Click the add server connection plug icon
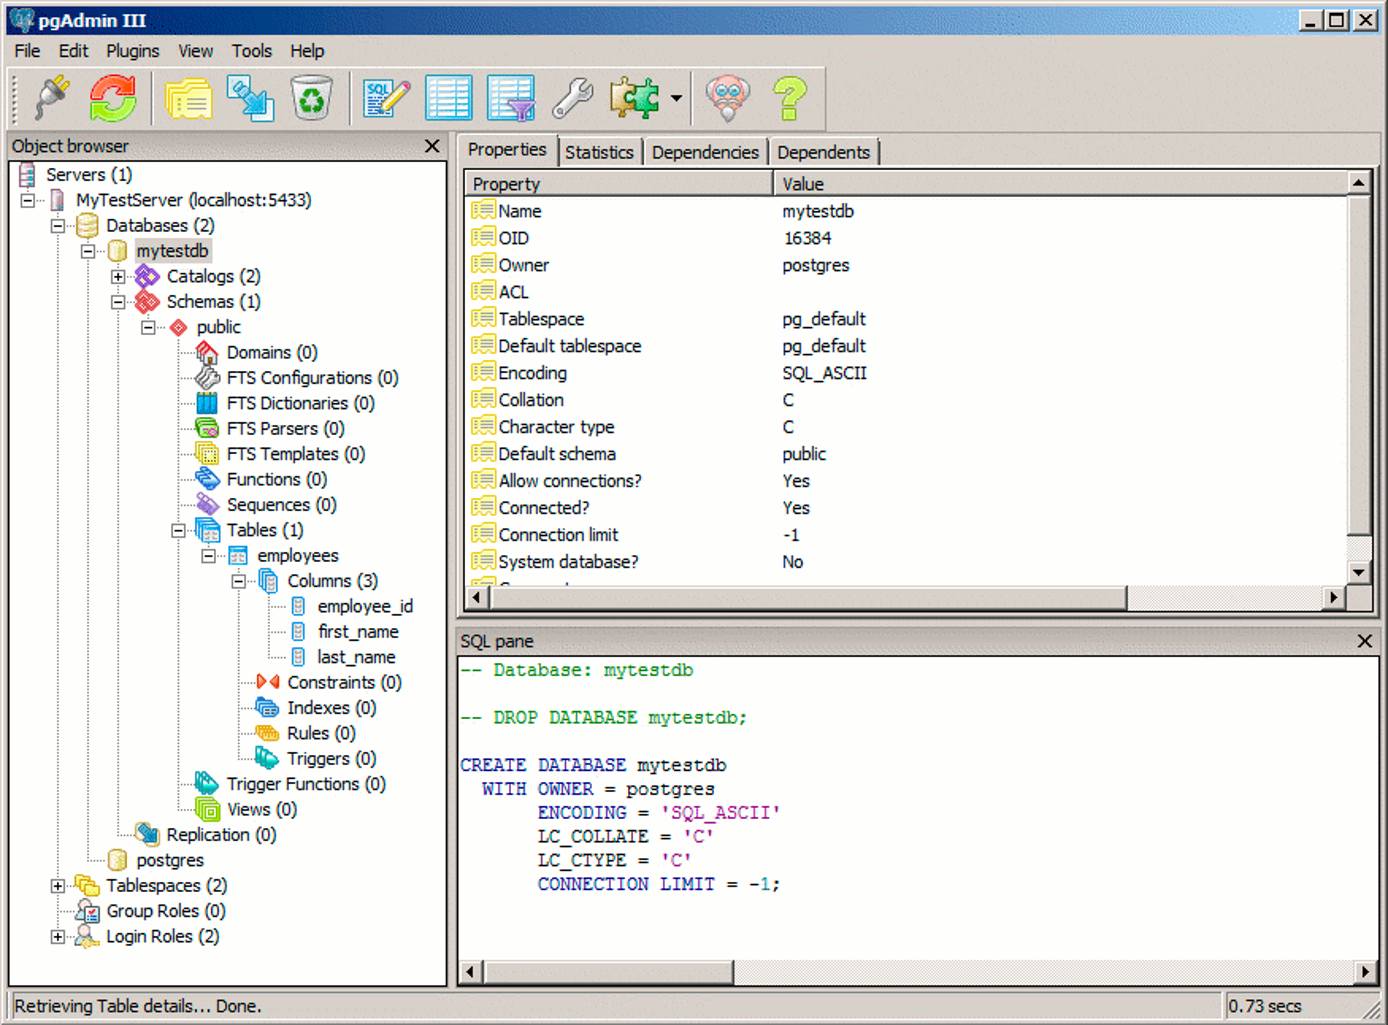Screen dimensions: 1388x1025 [x=49, y=97]
